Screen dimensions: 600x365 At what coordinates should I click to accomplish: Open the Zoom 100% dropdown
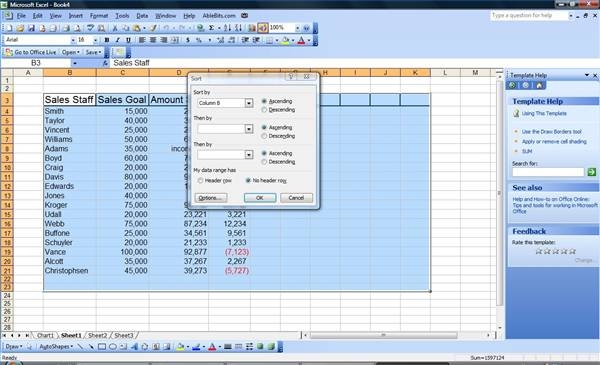coord(297,28)
